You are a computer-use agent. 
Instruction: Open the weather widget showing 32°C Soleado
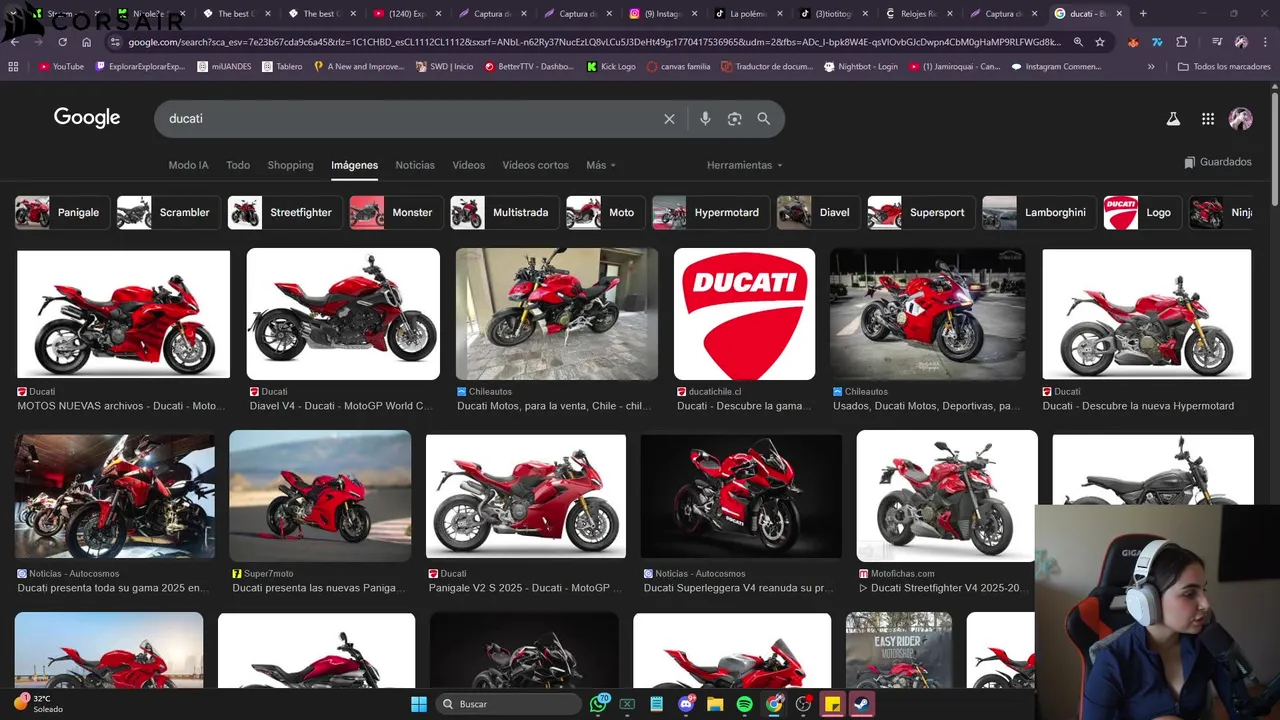39,704
